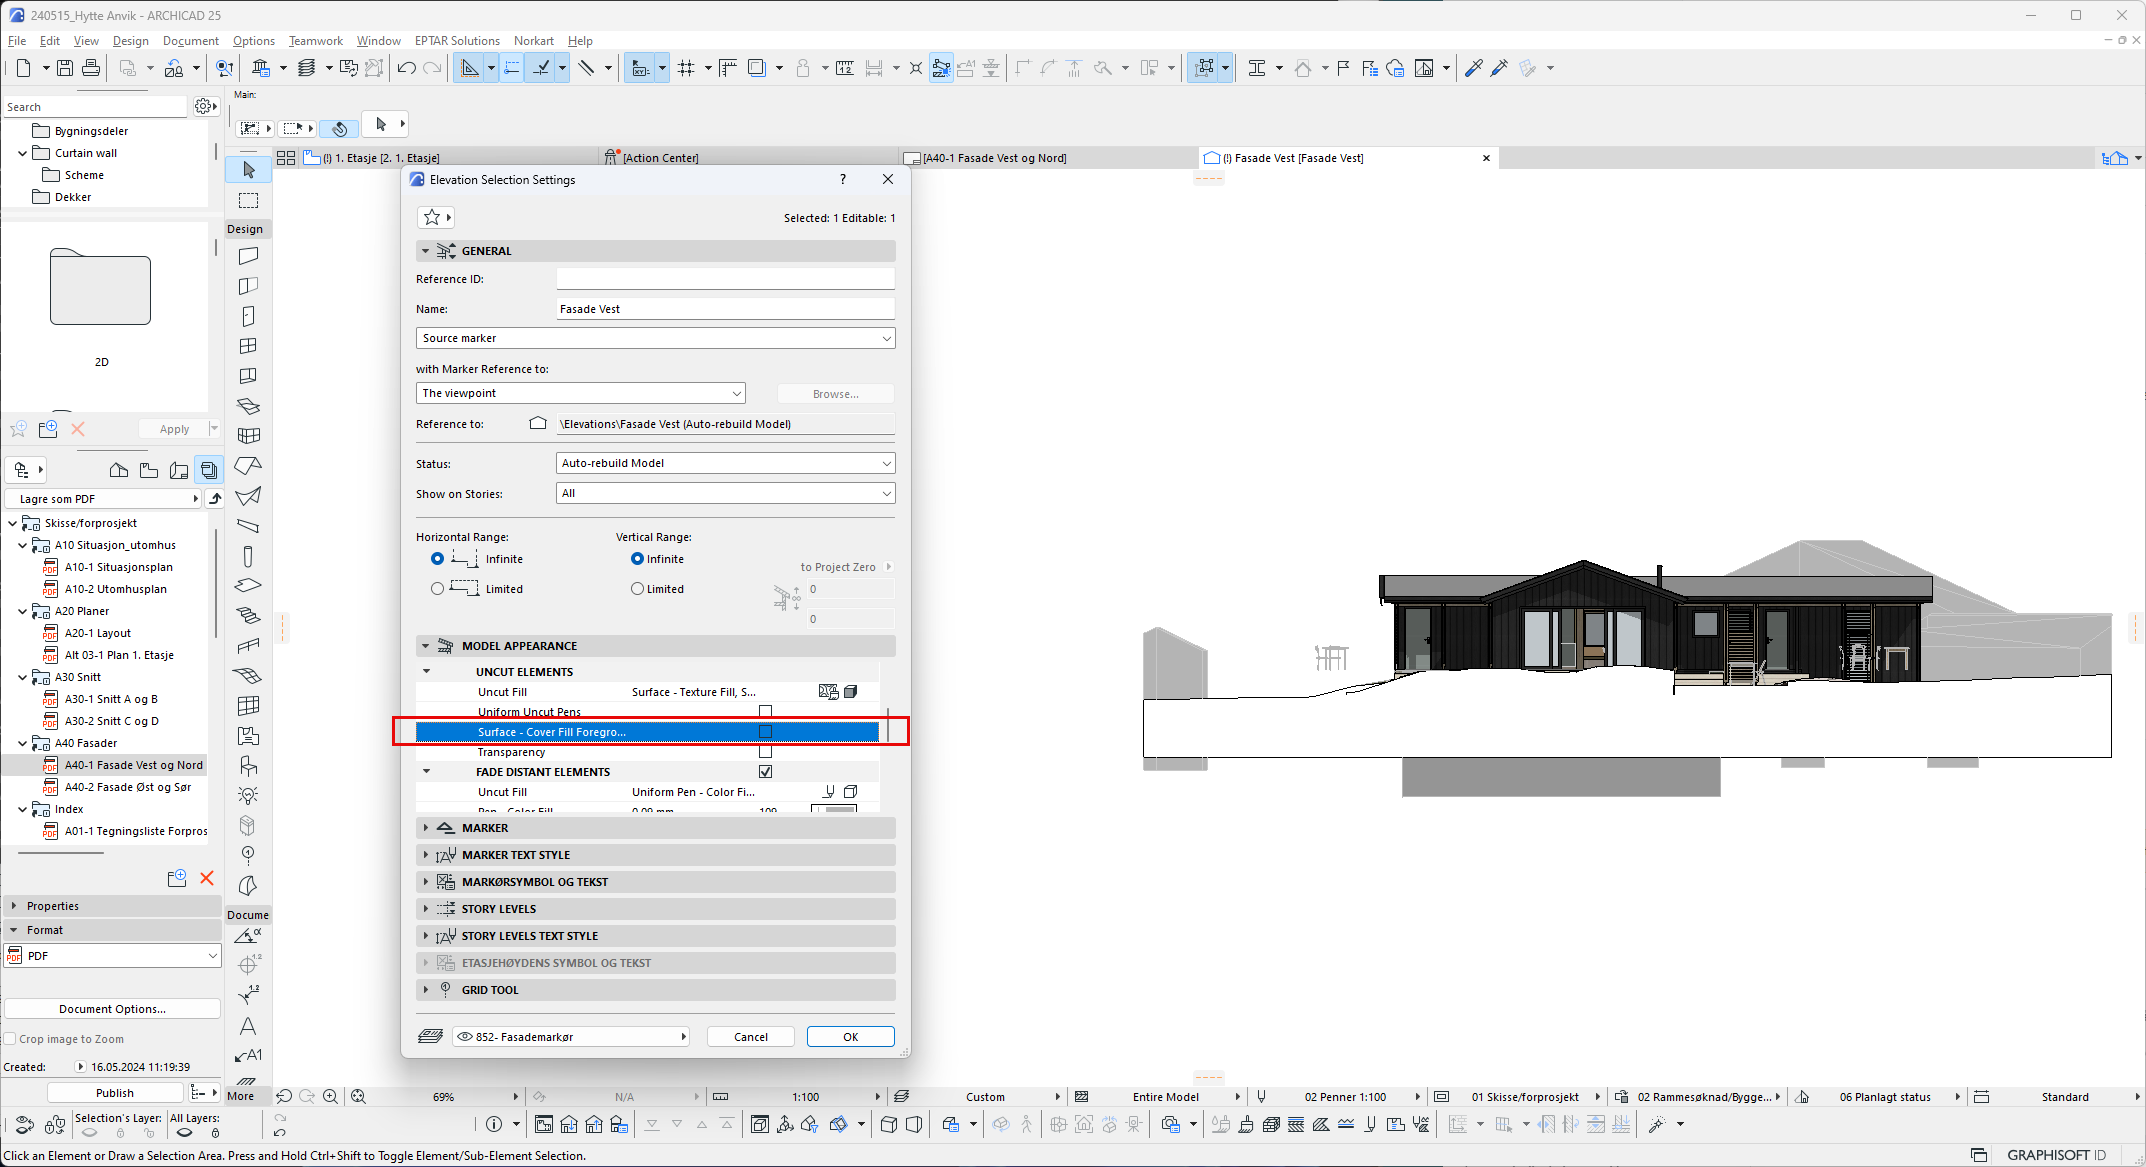This screenshot has height=1167, width=2146.
Task: Open the Source marker dropdown
Action: [655, 338]
